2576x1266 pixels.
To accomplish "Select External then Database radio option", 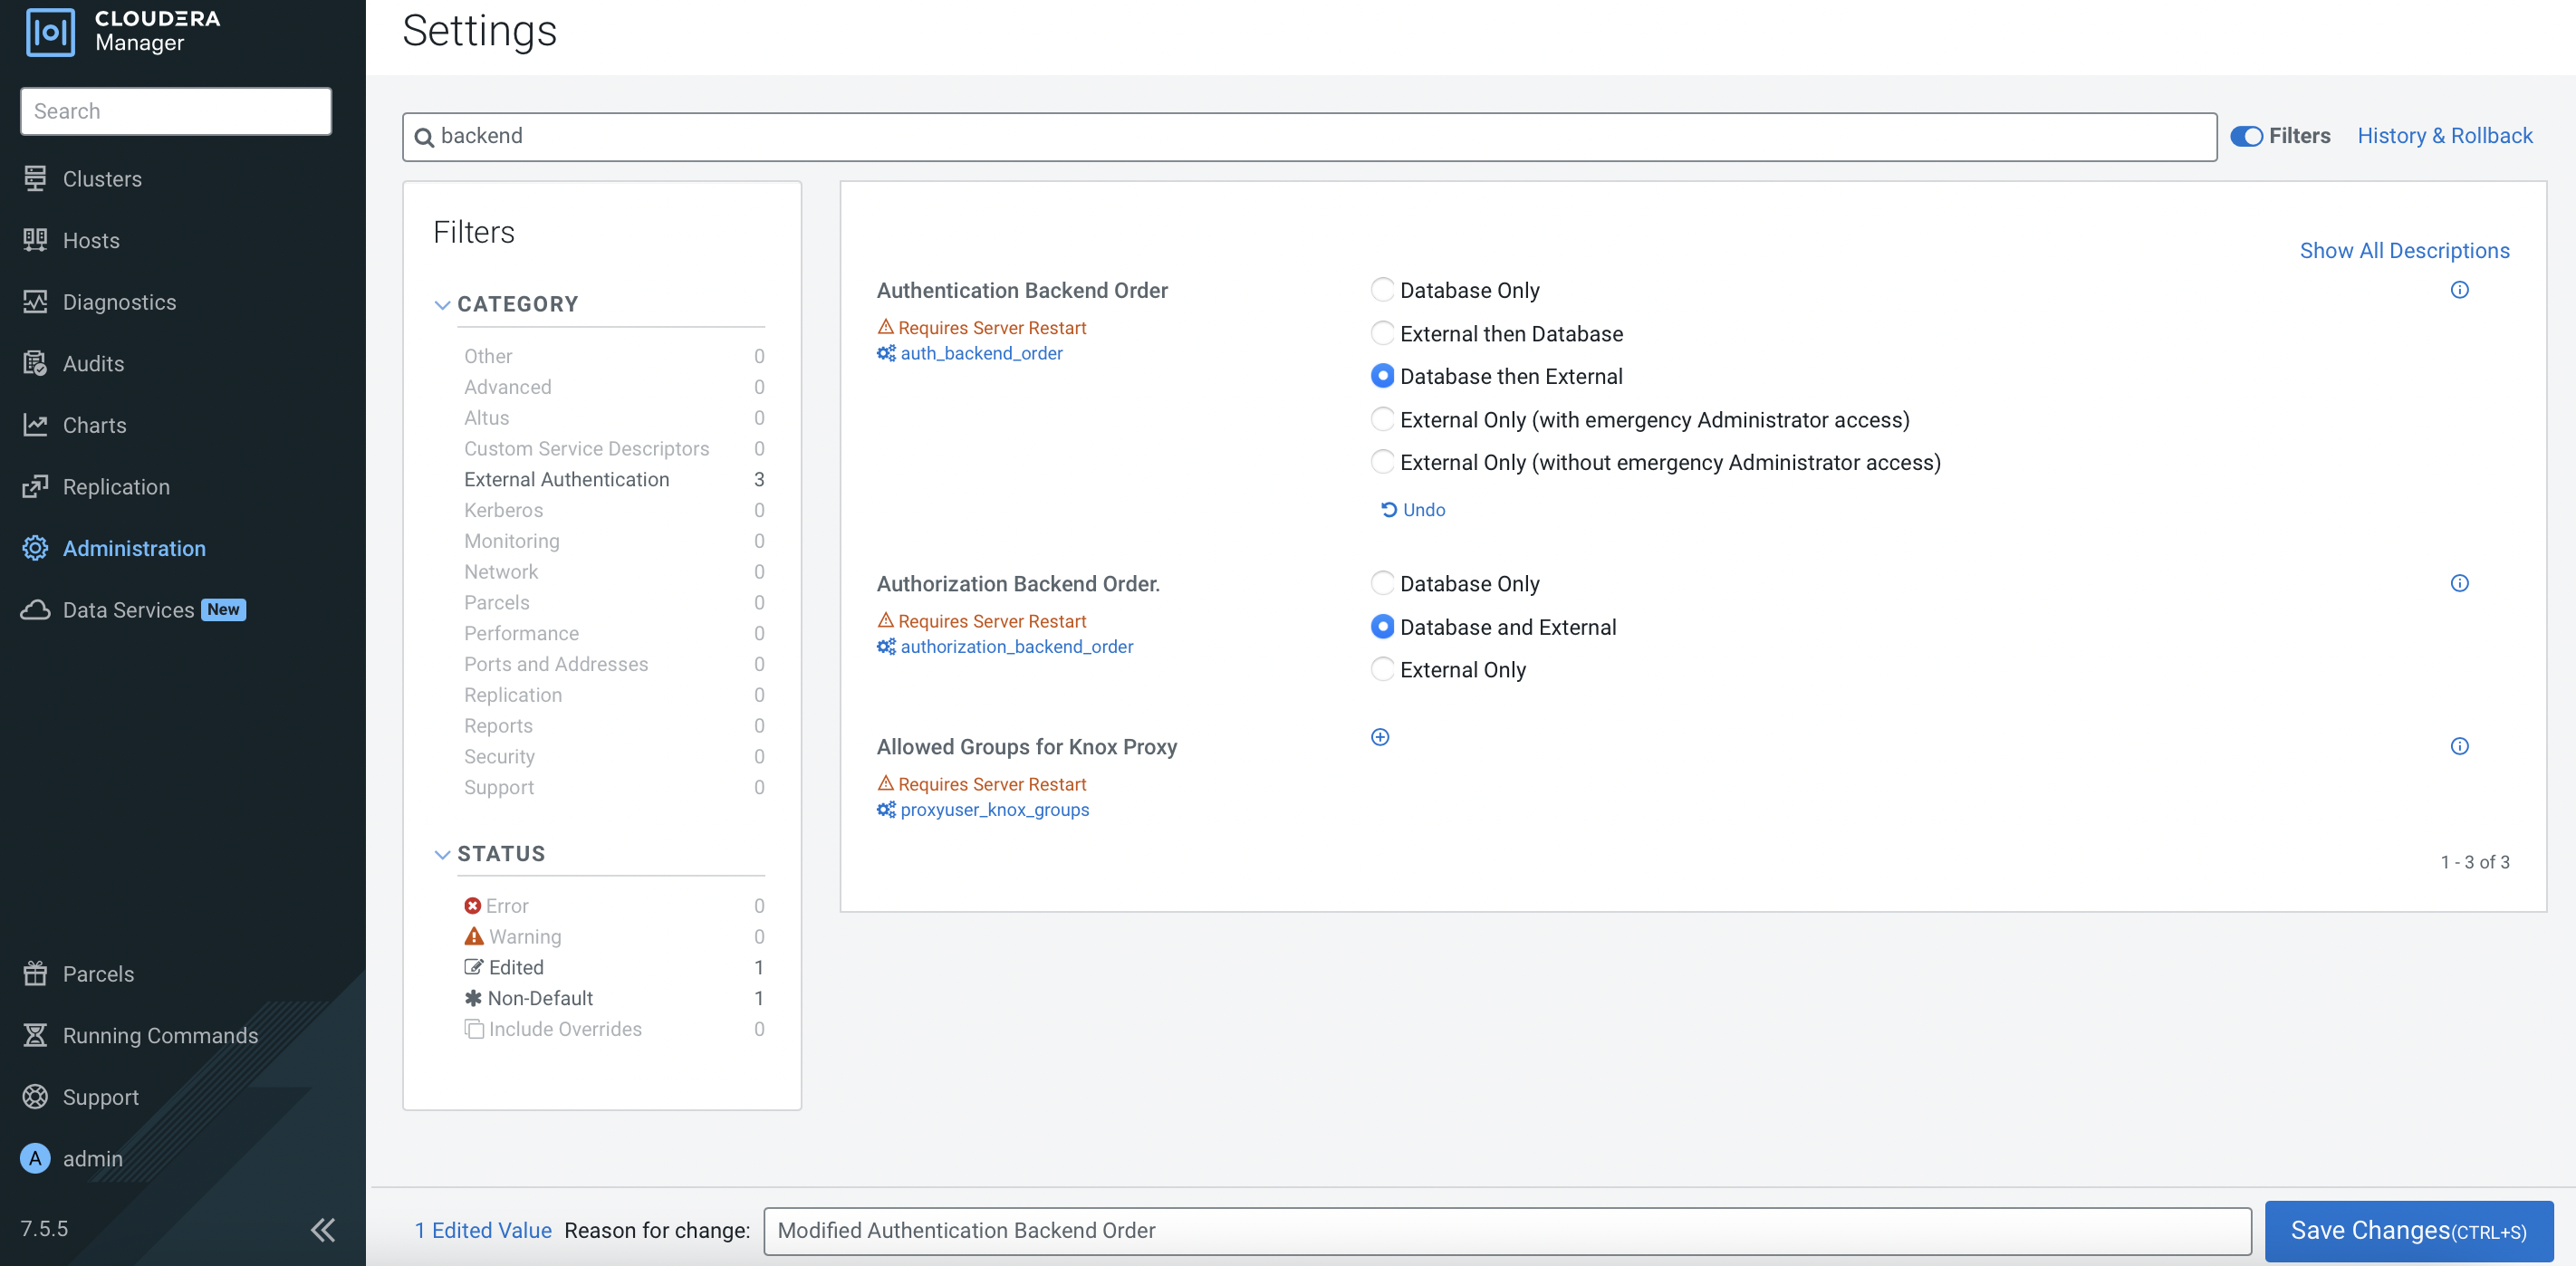I will (1382, 333).
